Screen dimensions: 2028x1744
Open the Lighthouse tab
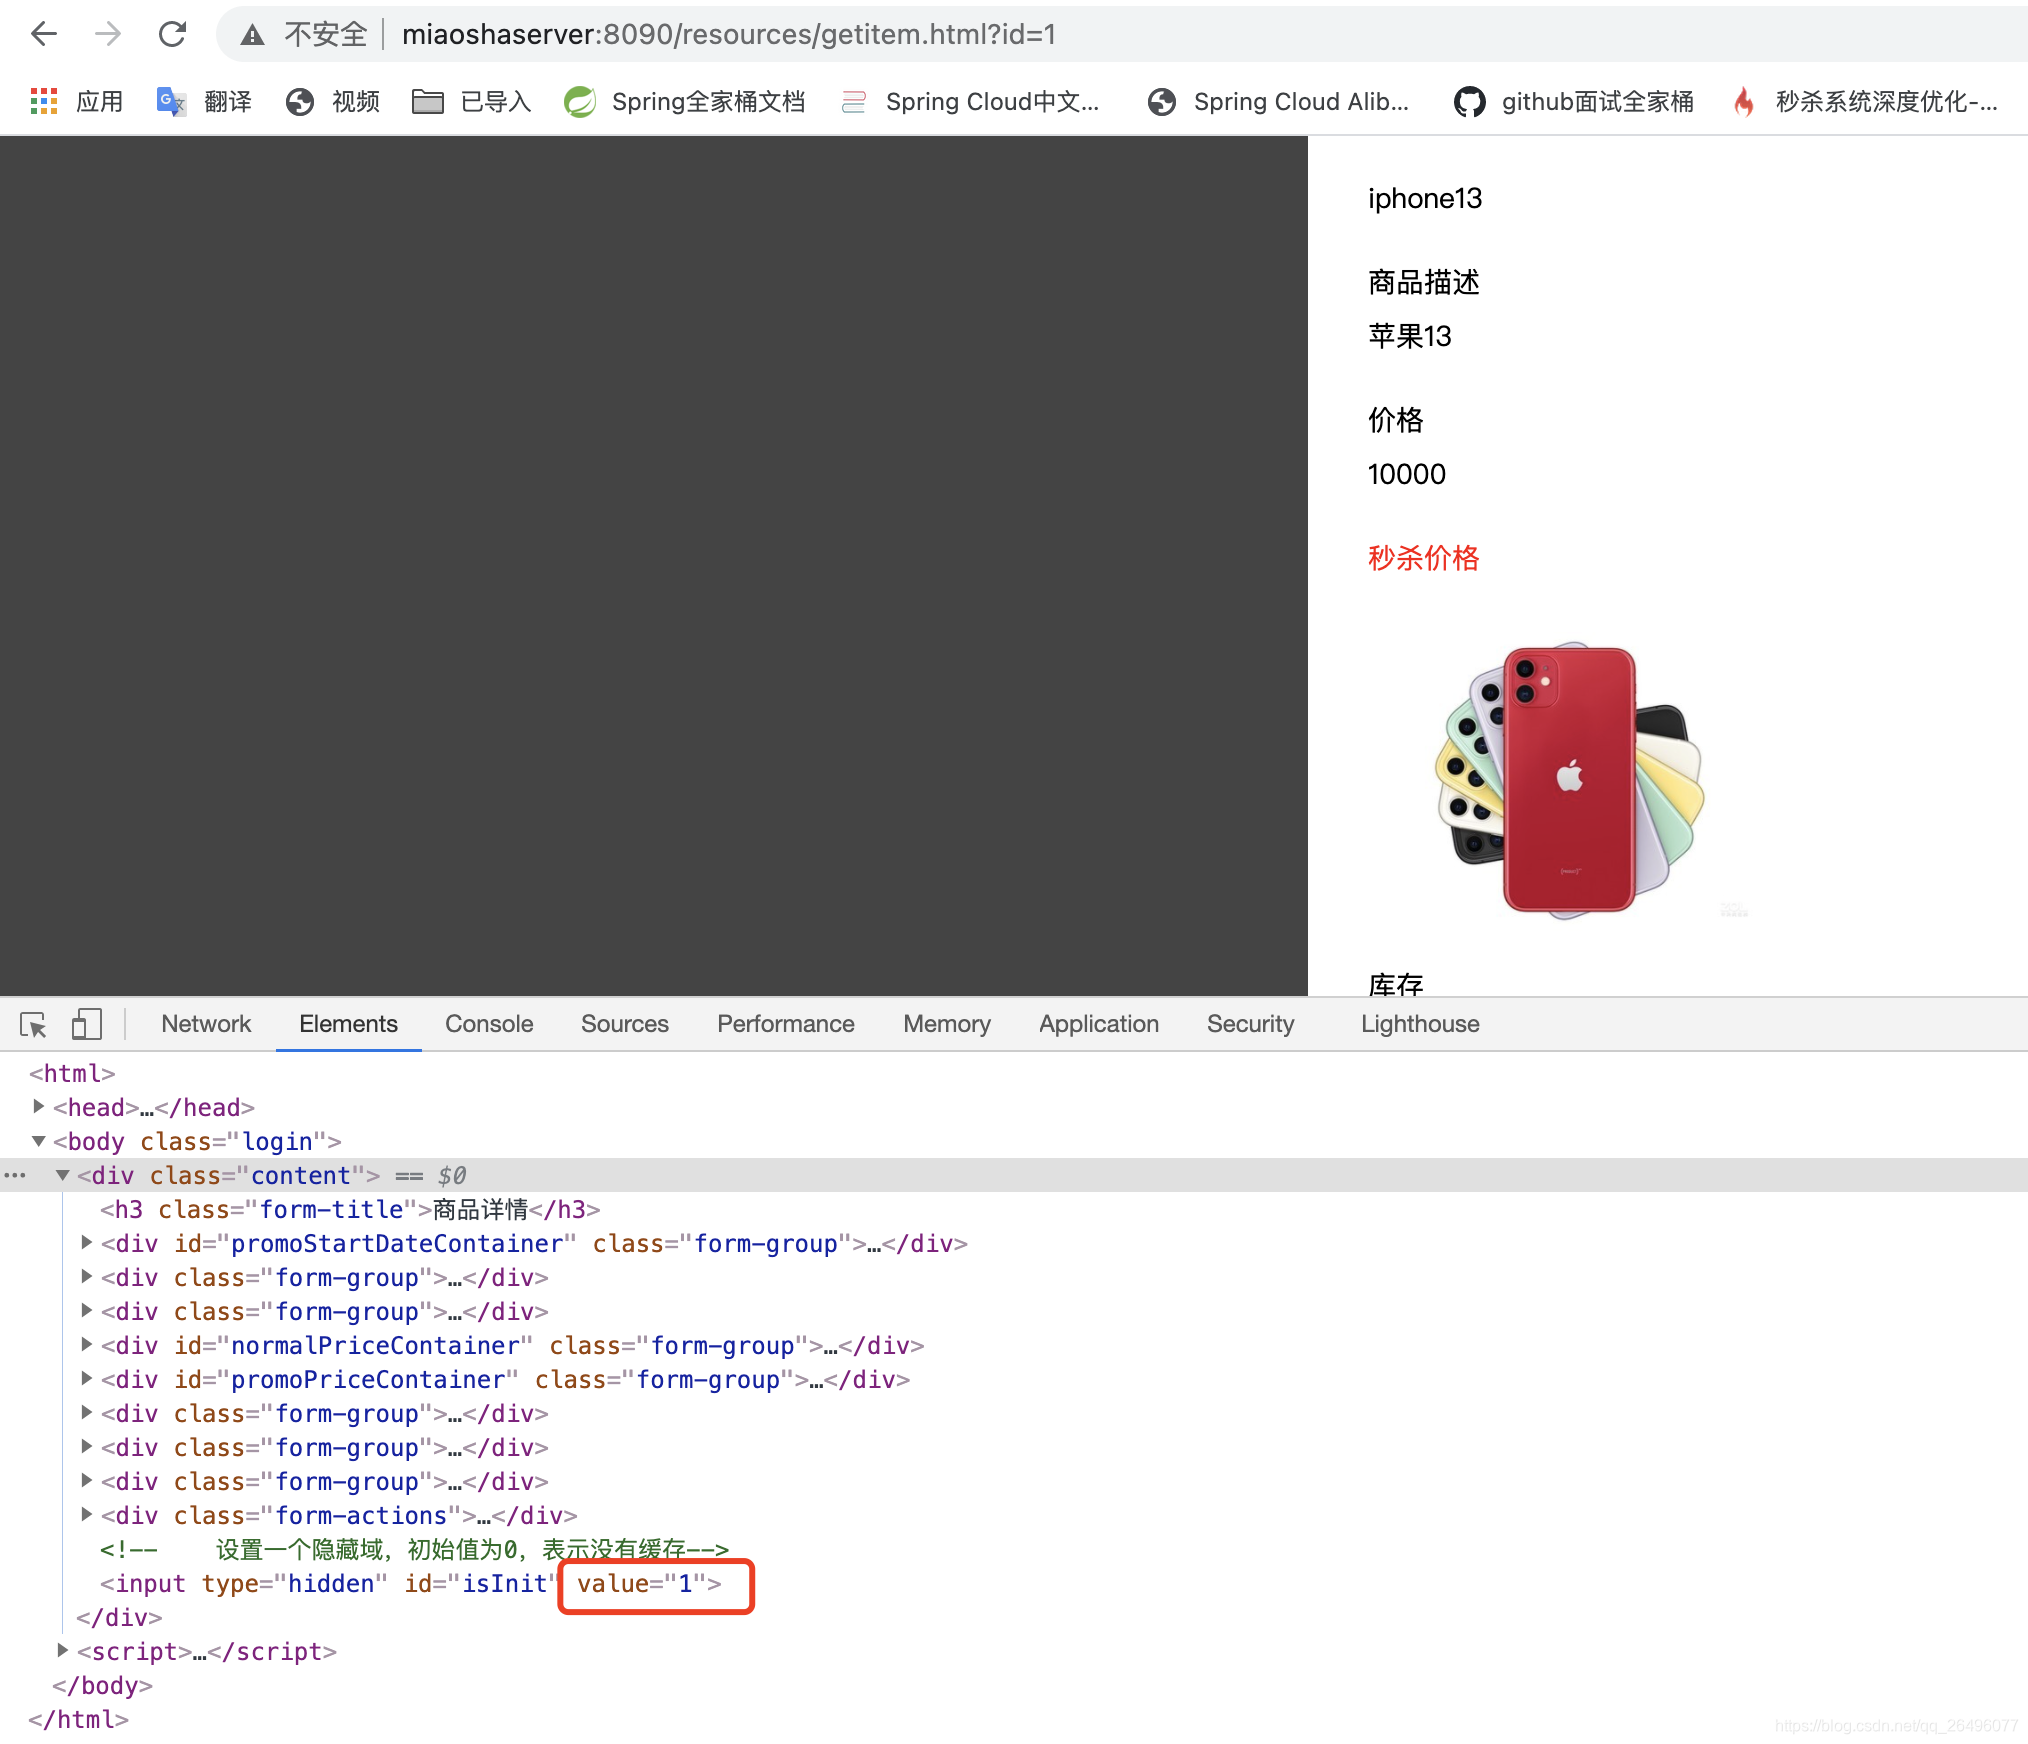tap(1420, 1024)
